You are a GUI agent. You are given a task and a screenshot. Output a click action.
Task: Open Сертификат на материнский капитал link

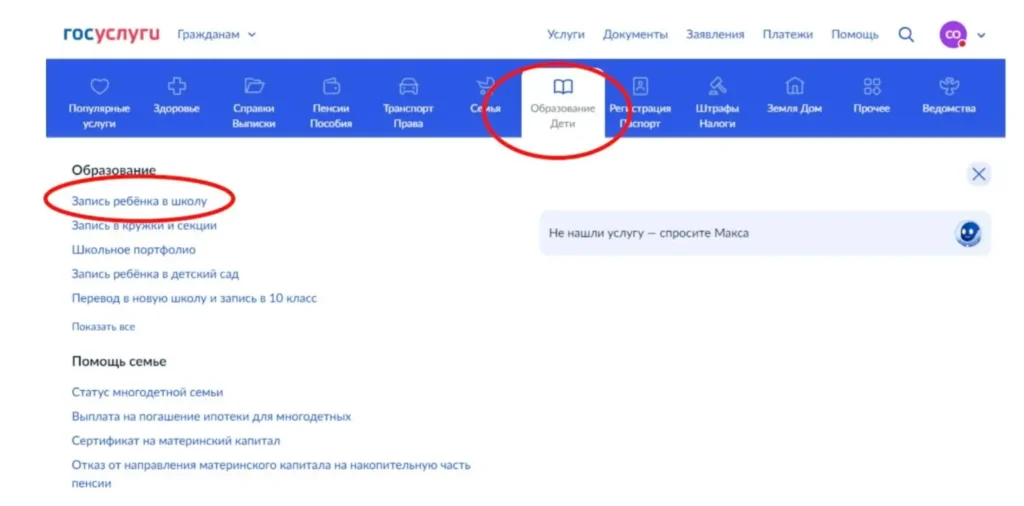176,441
